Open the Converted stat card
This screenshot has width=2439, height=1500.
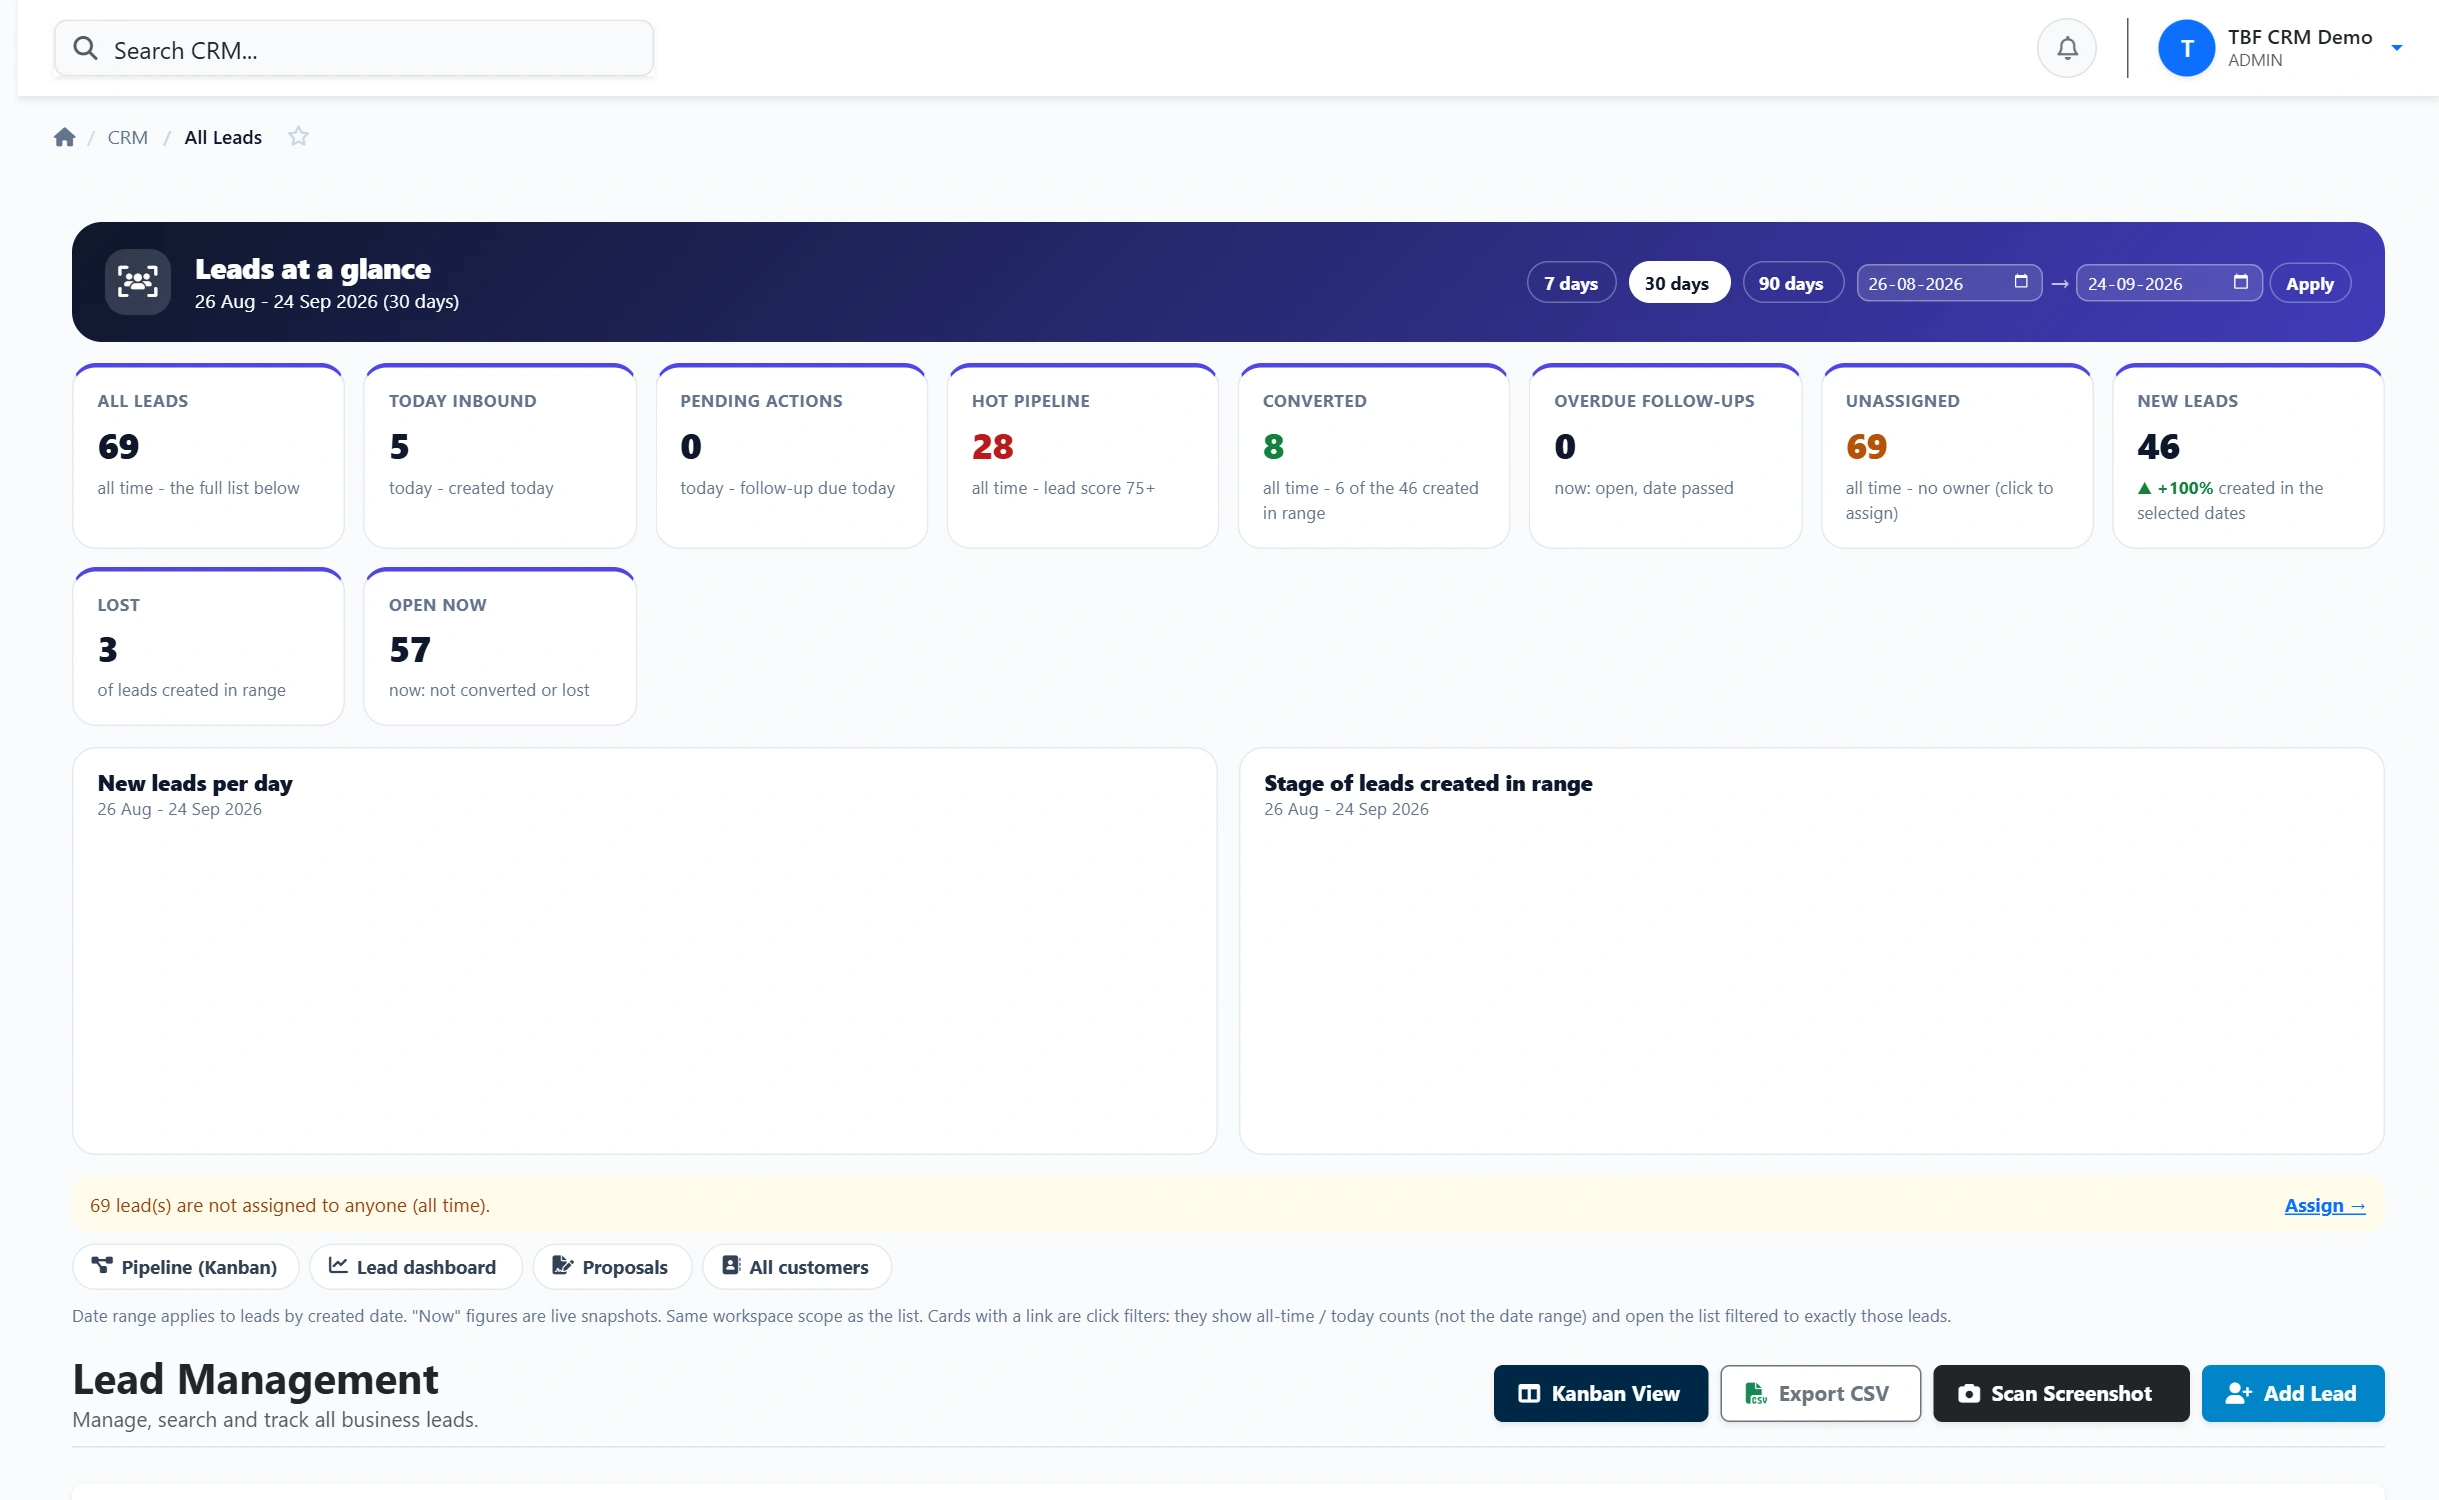[1373, 456]
